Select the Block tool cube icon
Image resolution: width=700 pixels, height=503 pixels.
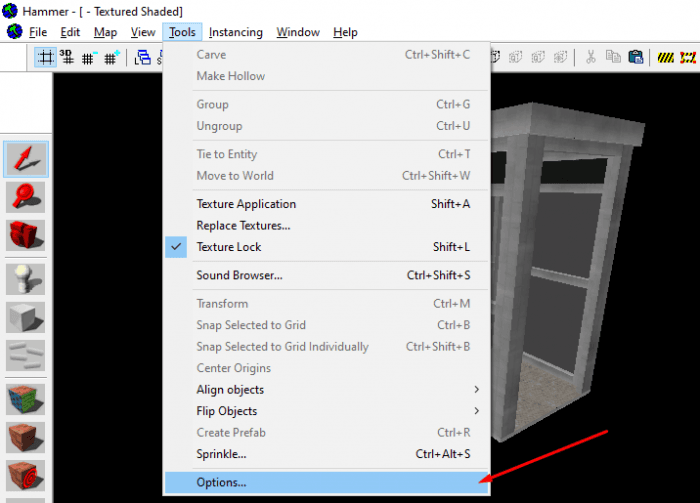tap(25, 317)
